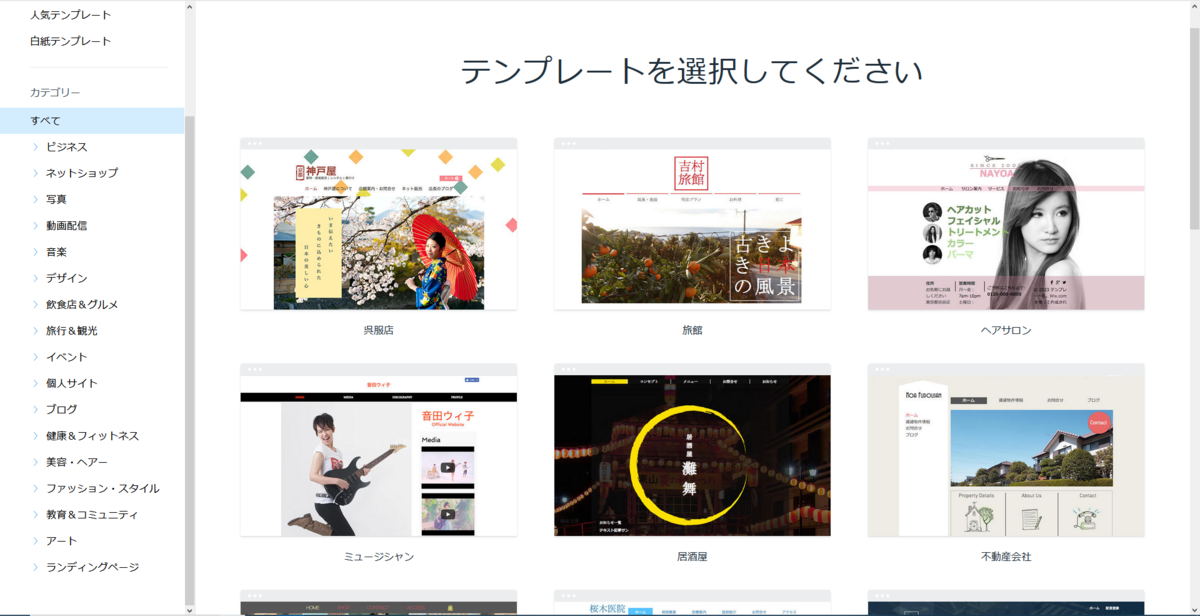The height and width of the screenshot is (616, 1200).
Task: Click the sidebar scrollbar up arrow
Action: pos(190,6)
